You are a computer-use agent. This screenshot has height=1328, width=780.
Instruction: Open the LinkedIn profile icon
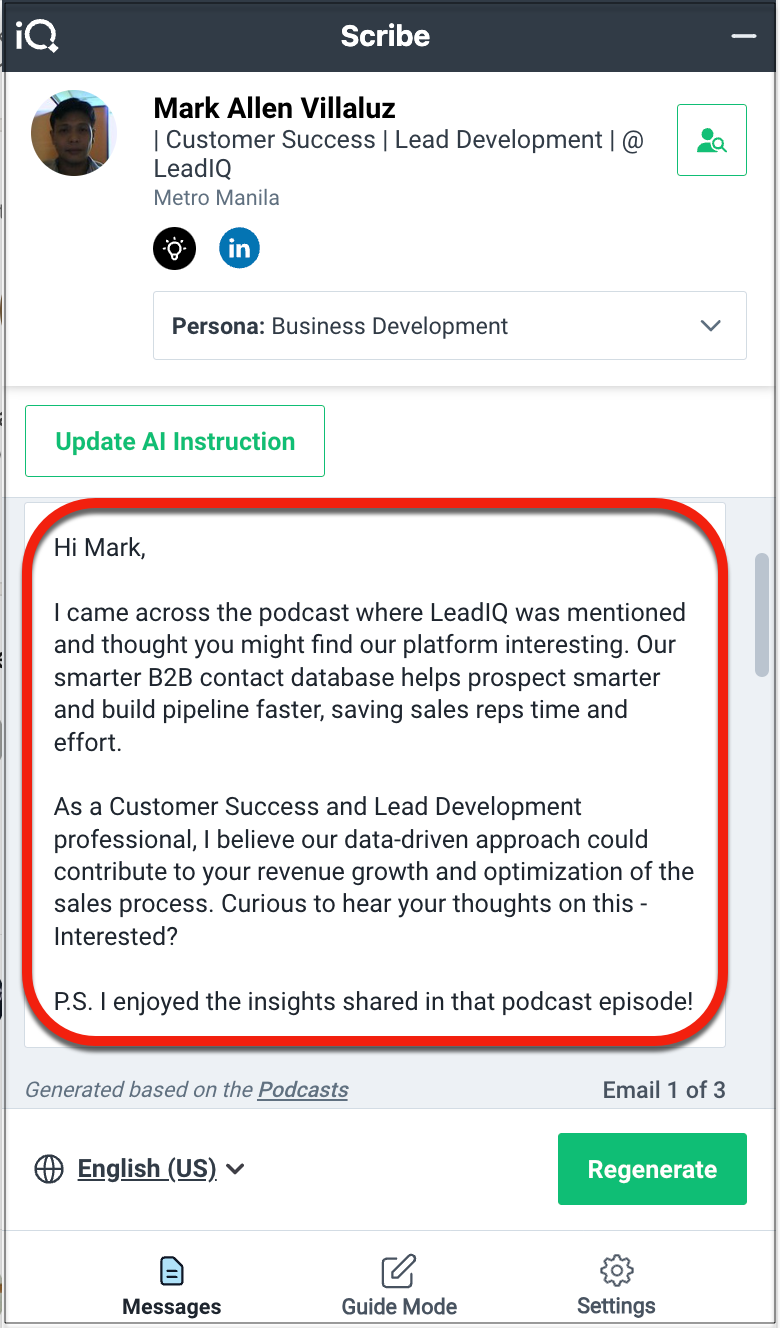239,248
